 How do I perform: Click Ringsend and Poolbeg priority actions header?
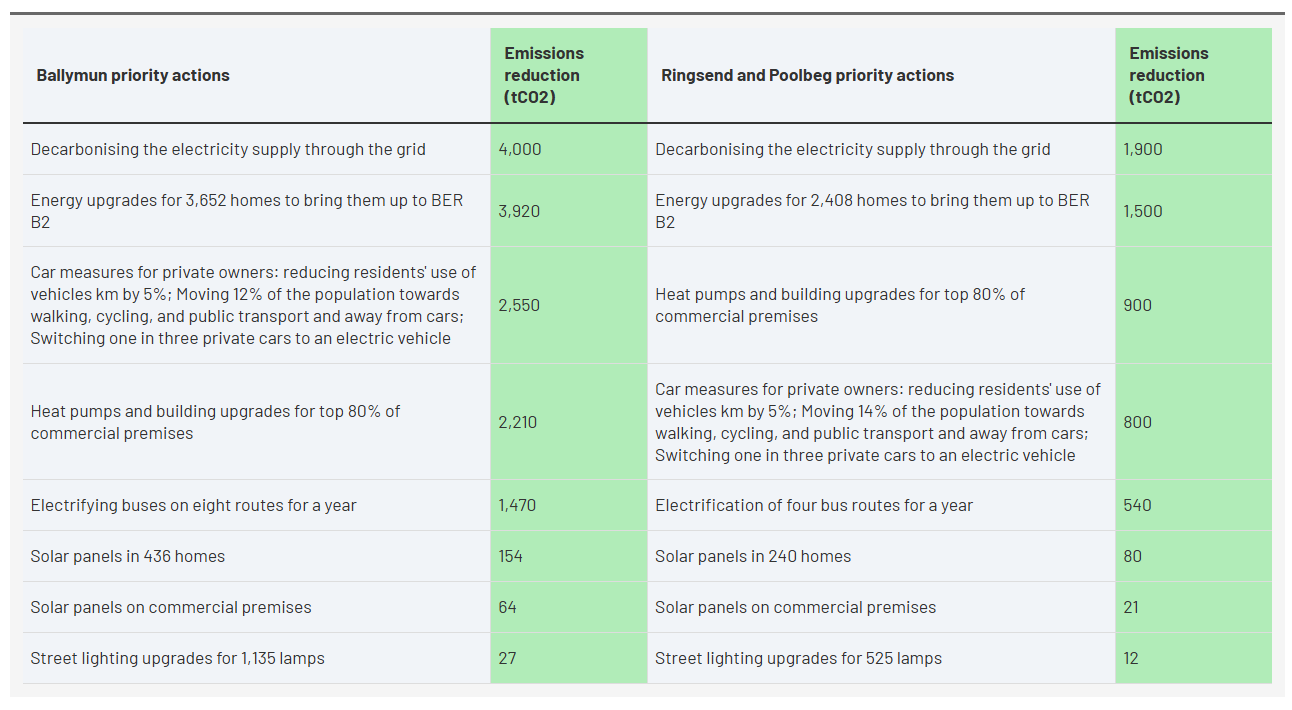coord(808,75)
